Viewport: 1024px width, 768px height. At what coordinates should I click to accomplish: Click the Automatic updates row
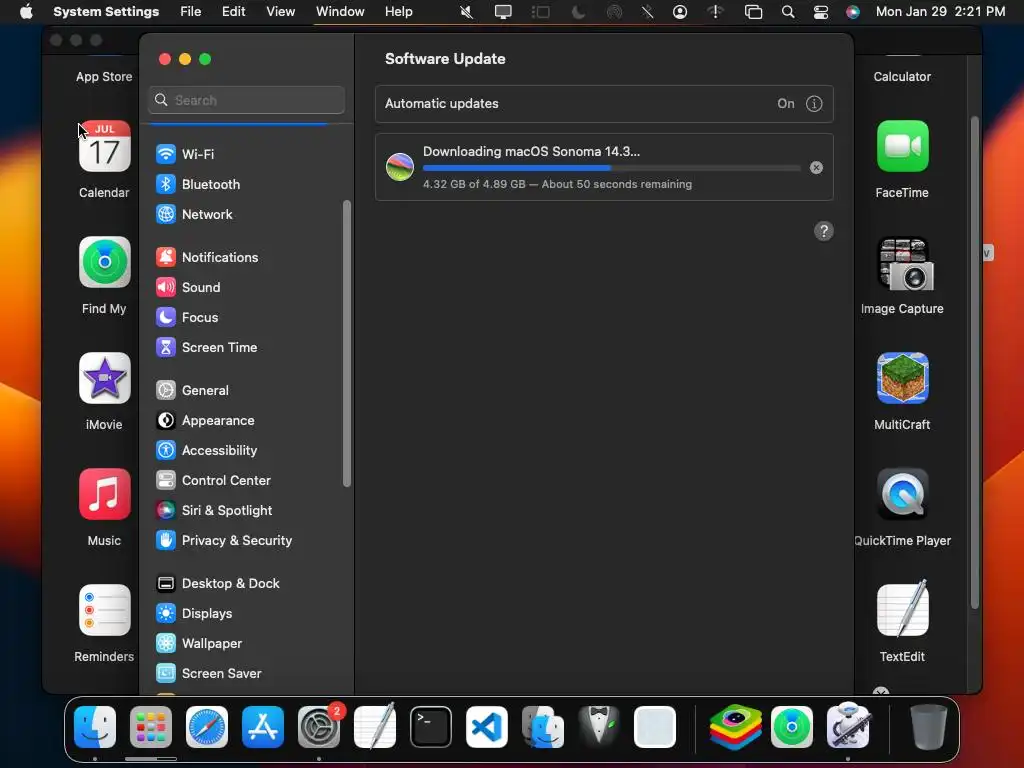click(x=604, y=104)
